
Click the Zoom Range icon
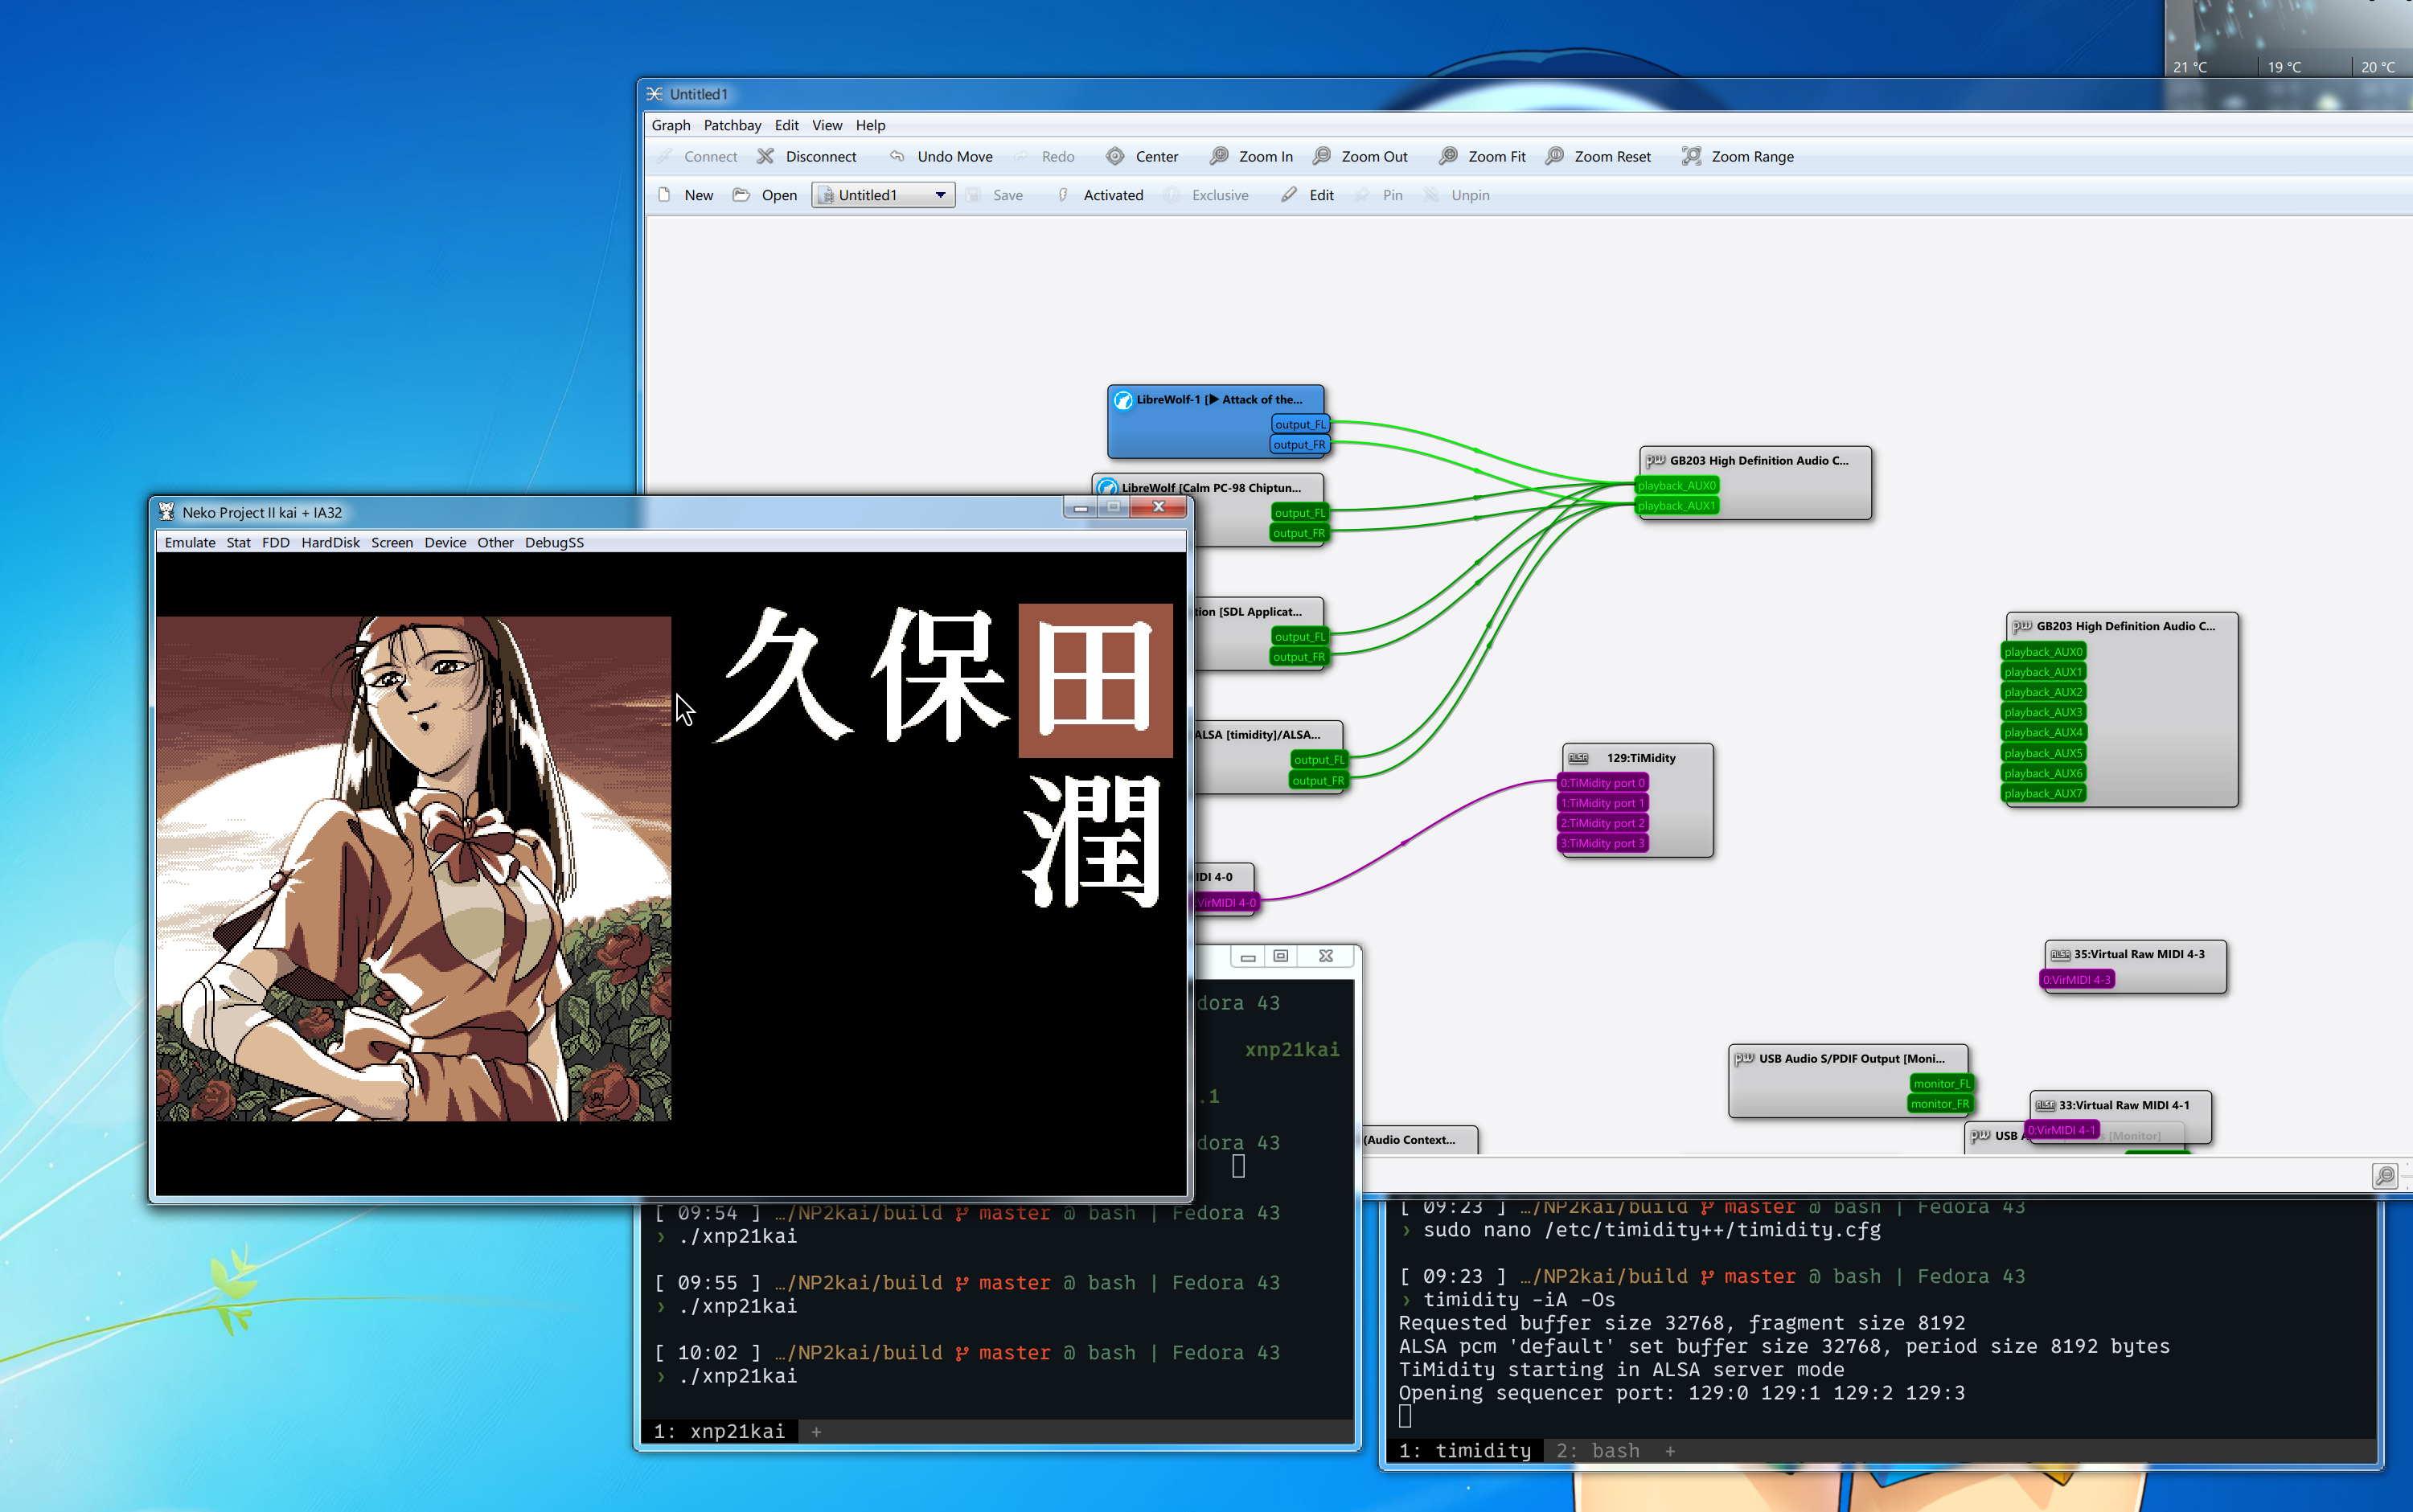[x=1691, y=156]
